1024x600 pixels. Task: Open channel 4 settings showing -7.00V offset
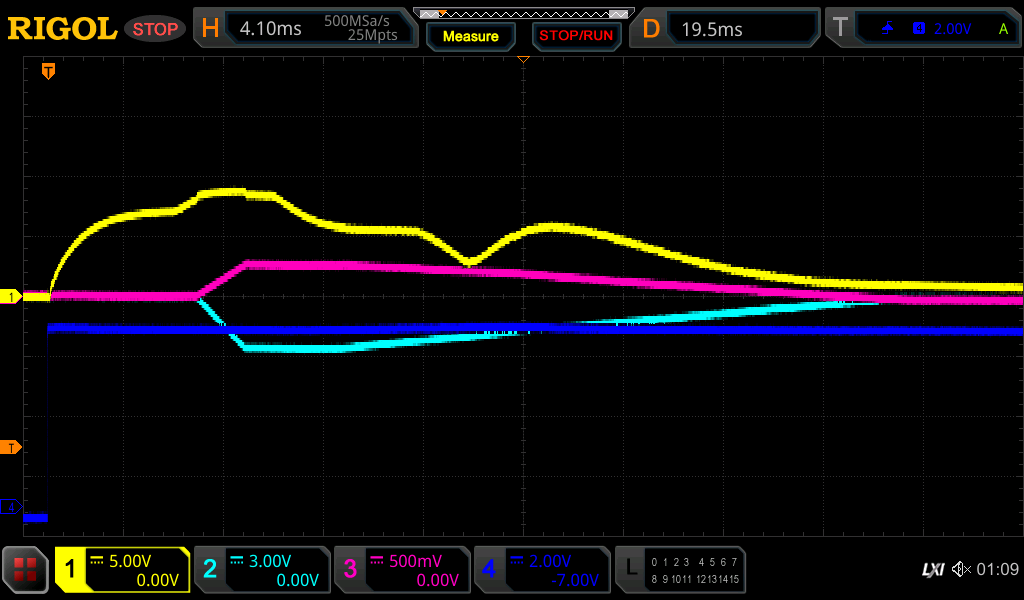(x=542, y=570)
